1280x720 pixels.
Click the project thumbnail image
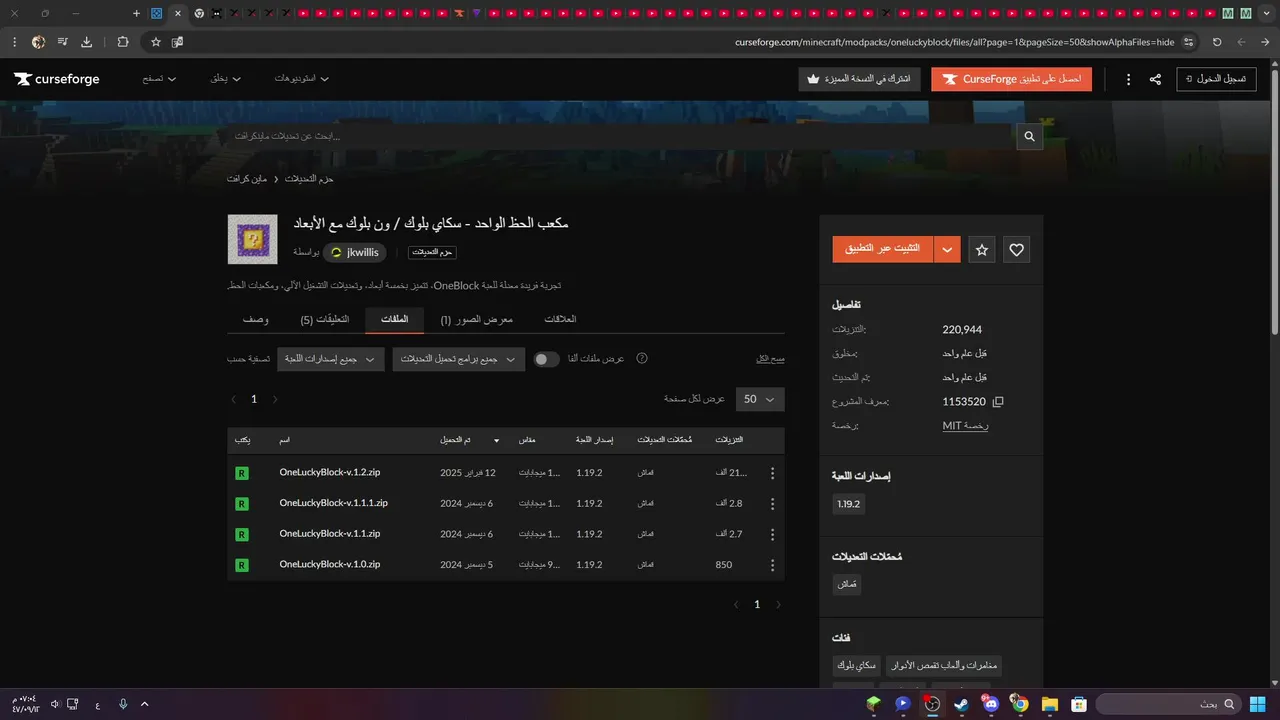[252, 239]
